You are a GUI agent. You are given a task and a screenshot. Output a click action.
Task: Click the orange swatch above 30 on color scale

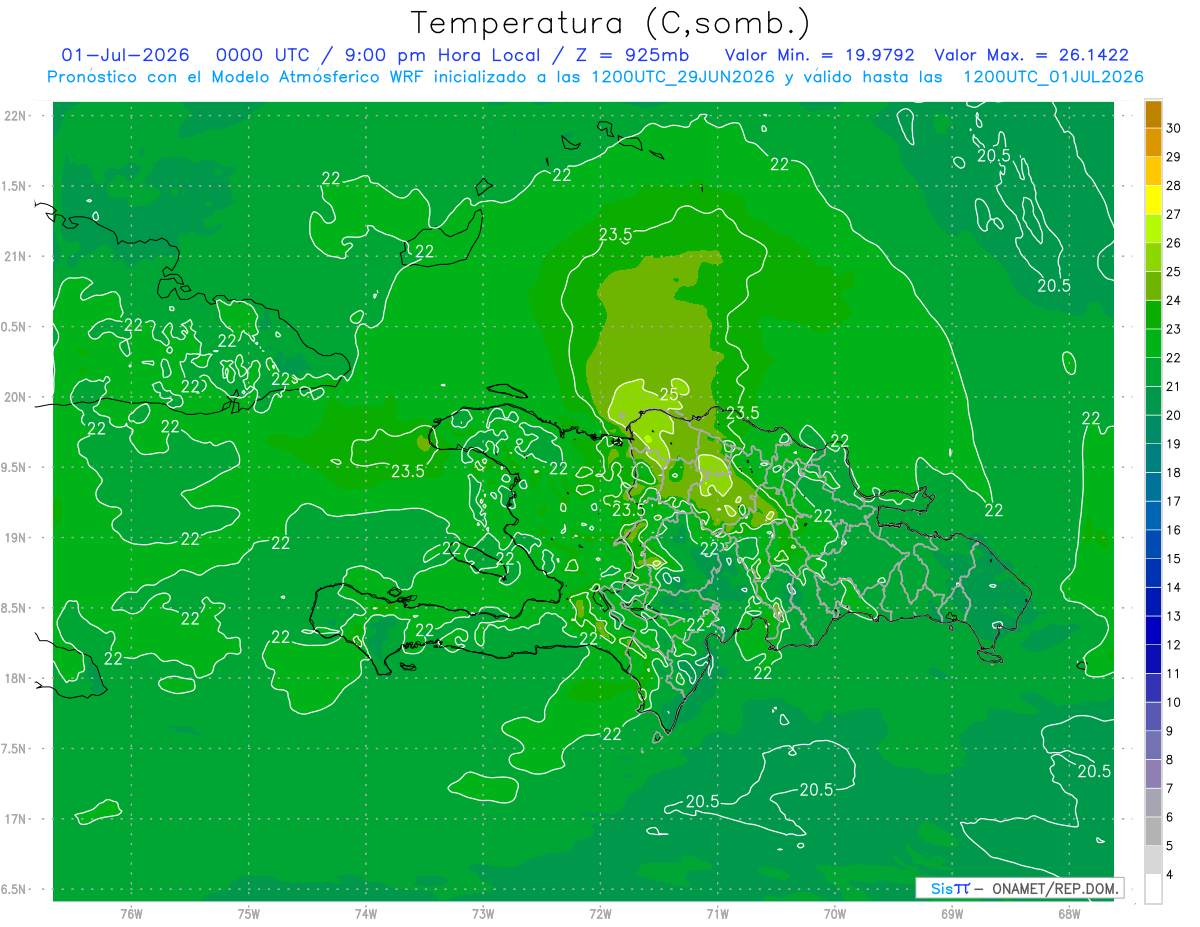click(1153, 114)
